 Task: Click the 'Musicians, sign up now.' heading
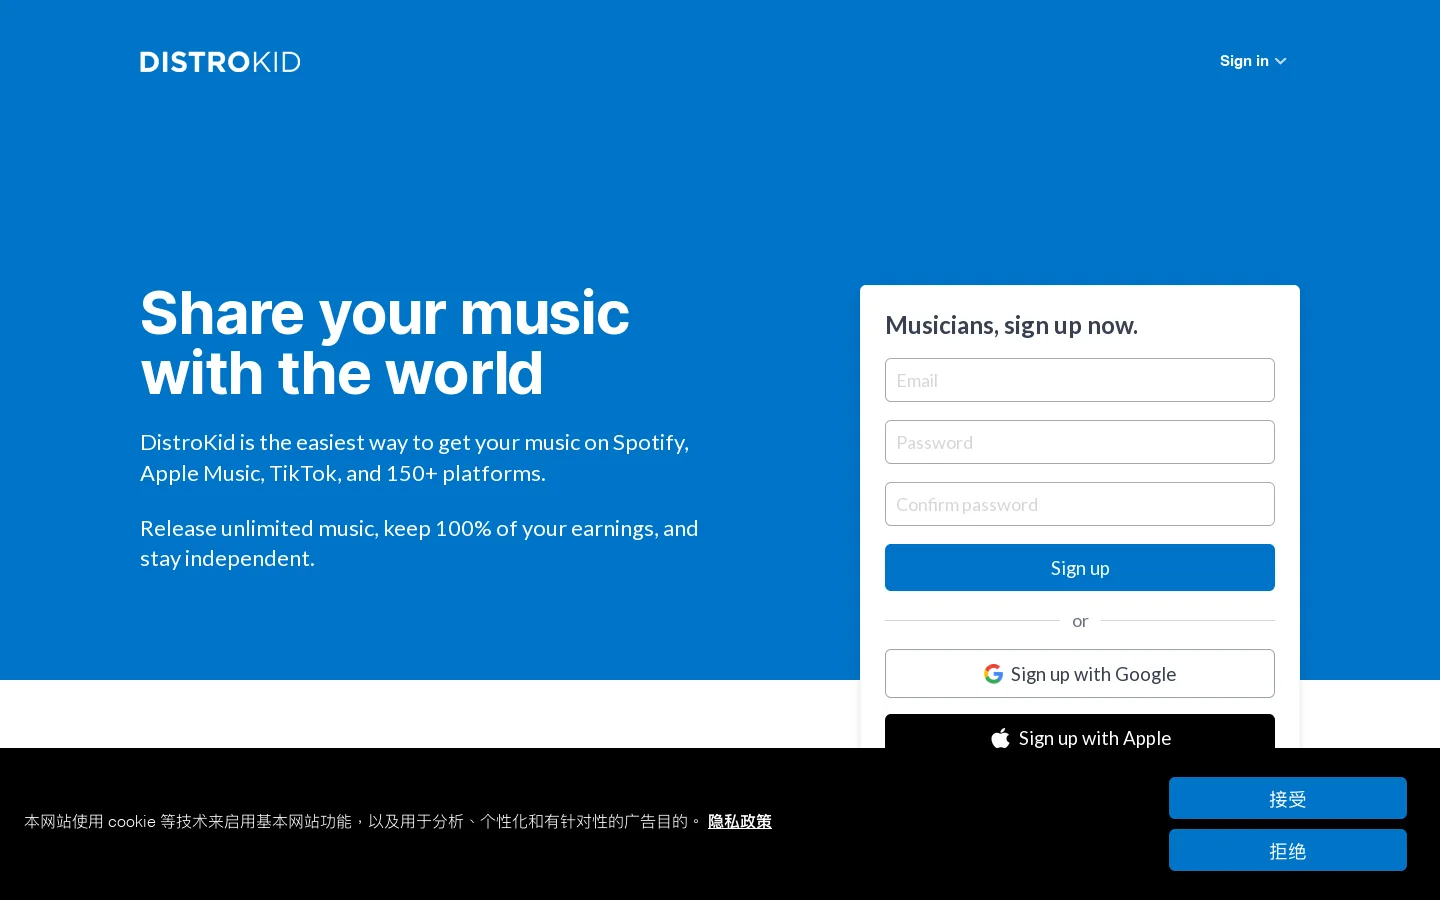pyautogui.click(x=1011, y=325)
